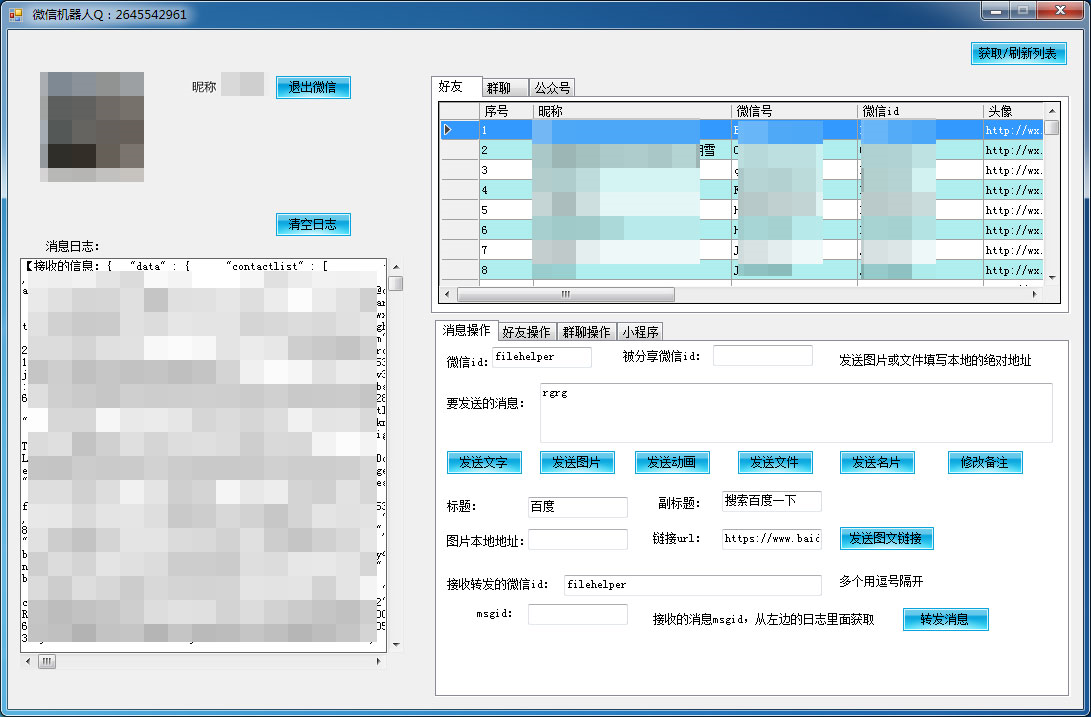Click the 退出微信 button
The height and width of the screenshot is (717, 1091).
coord(312,87)
